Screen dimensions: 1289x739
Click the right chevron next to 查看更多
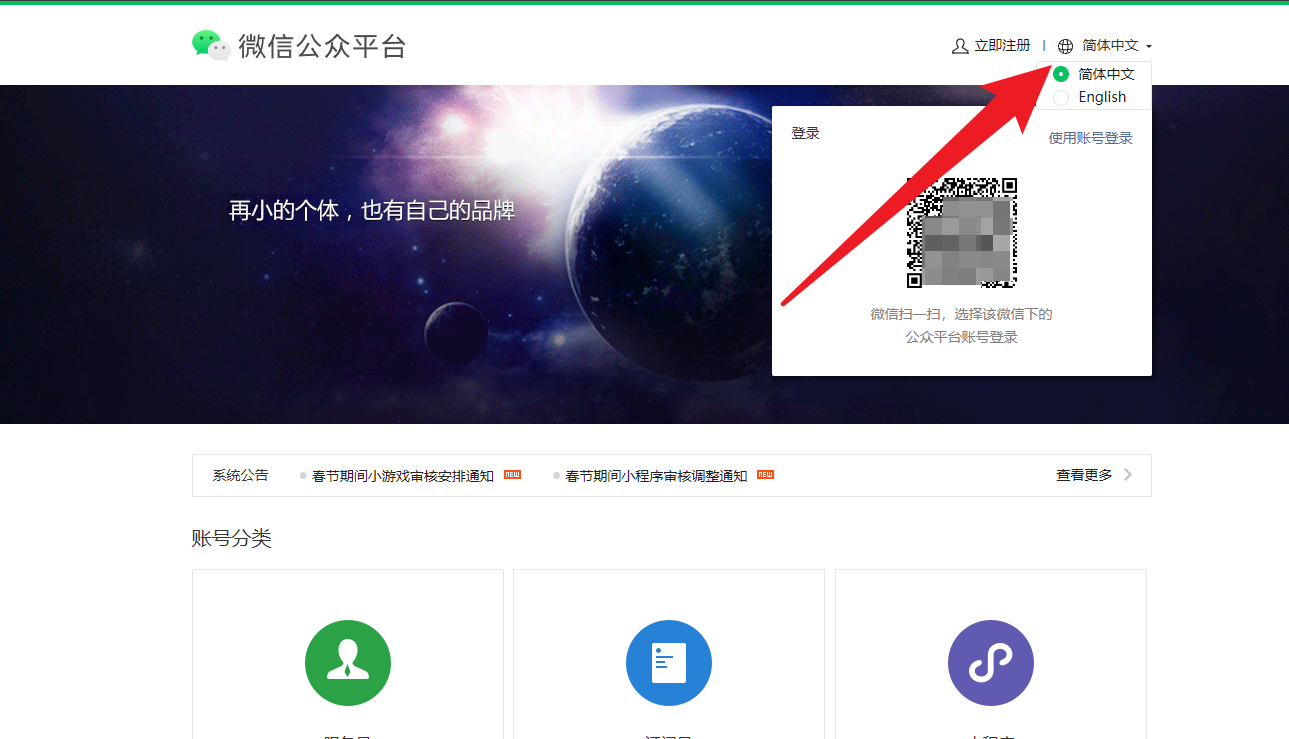(x=1128, y=475)
